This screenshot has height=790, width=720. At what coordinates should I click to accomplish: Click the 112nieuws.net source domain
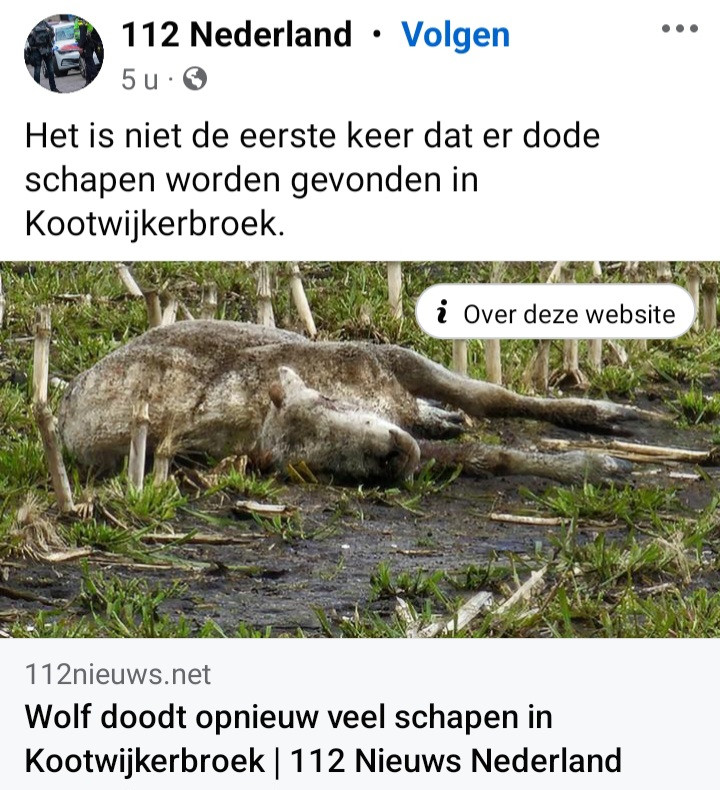click(x=118, y=675)
